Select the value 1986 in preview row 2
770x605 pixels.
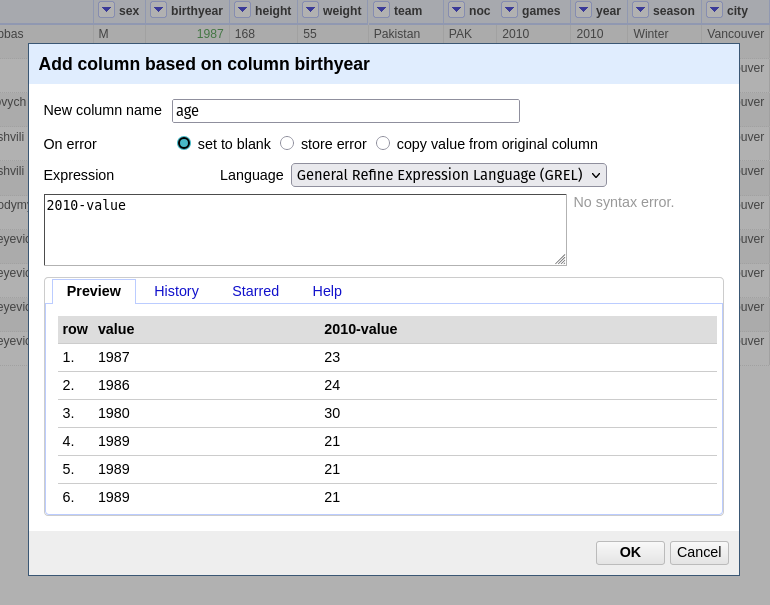pyautogui.click(x=113, y=385)
